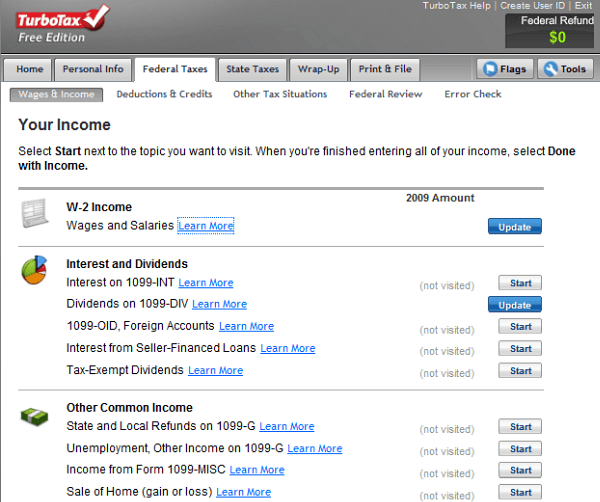Viewport: 600px width, 502px height.
Task: Start the Unemployment, Other Income on 1099-G topic
Action: tap(520, 449)
